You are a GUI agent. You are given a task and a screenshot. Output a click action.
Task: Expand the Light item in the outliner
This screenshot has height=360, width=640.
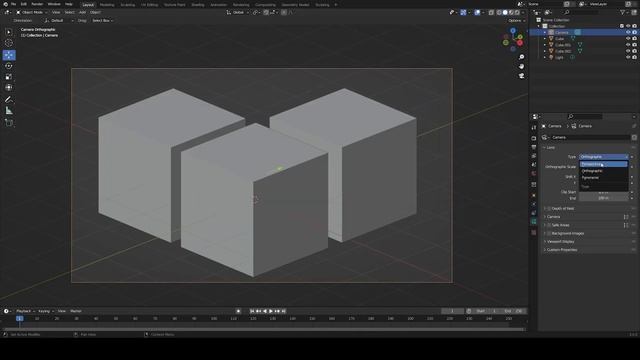coord(544,58)
